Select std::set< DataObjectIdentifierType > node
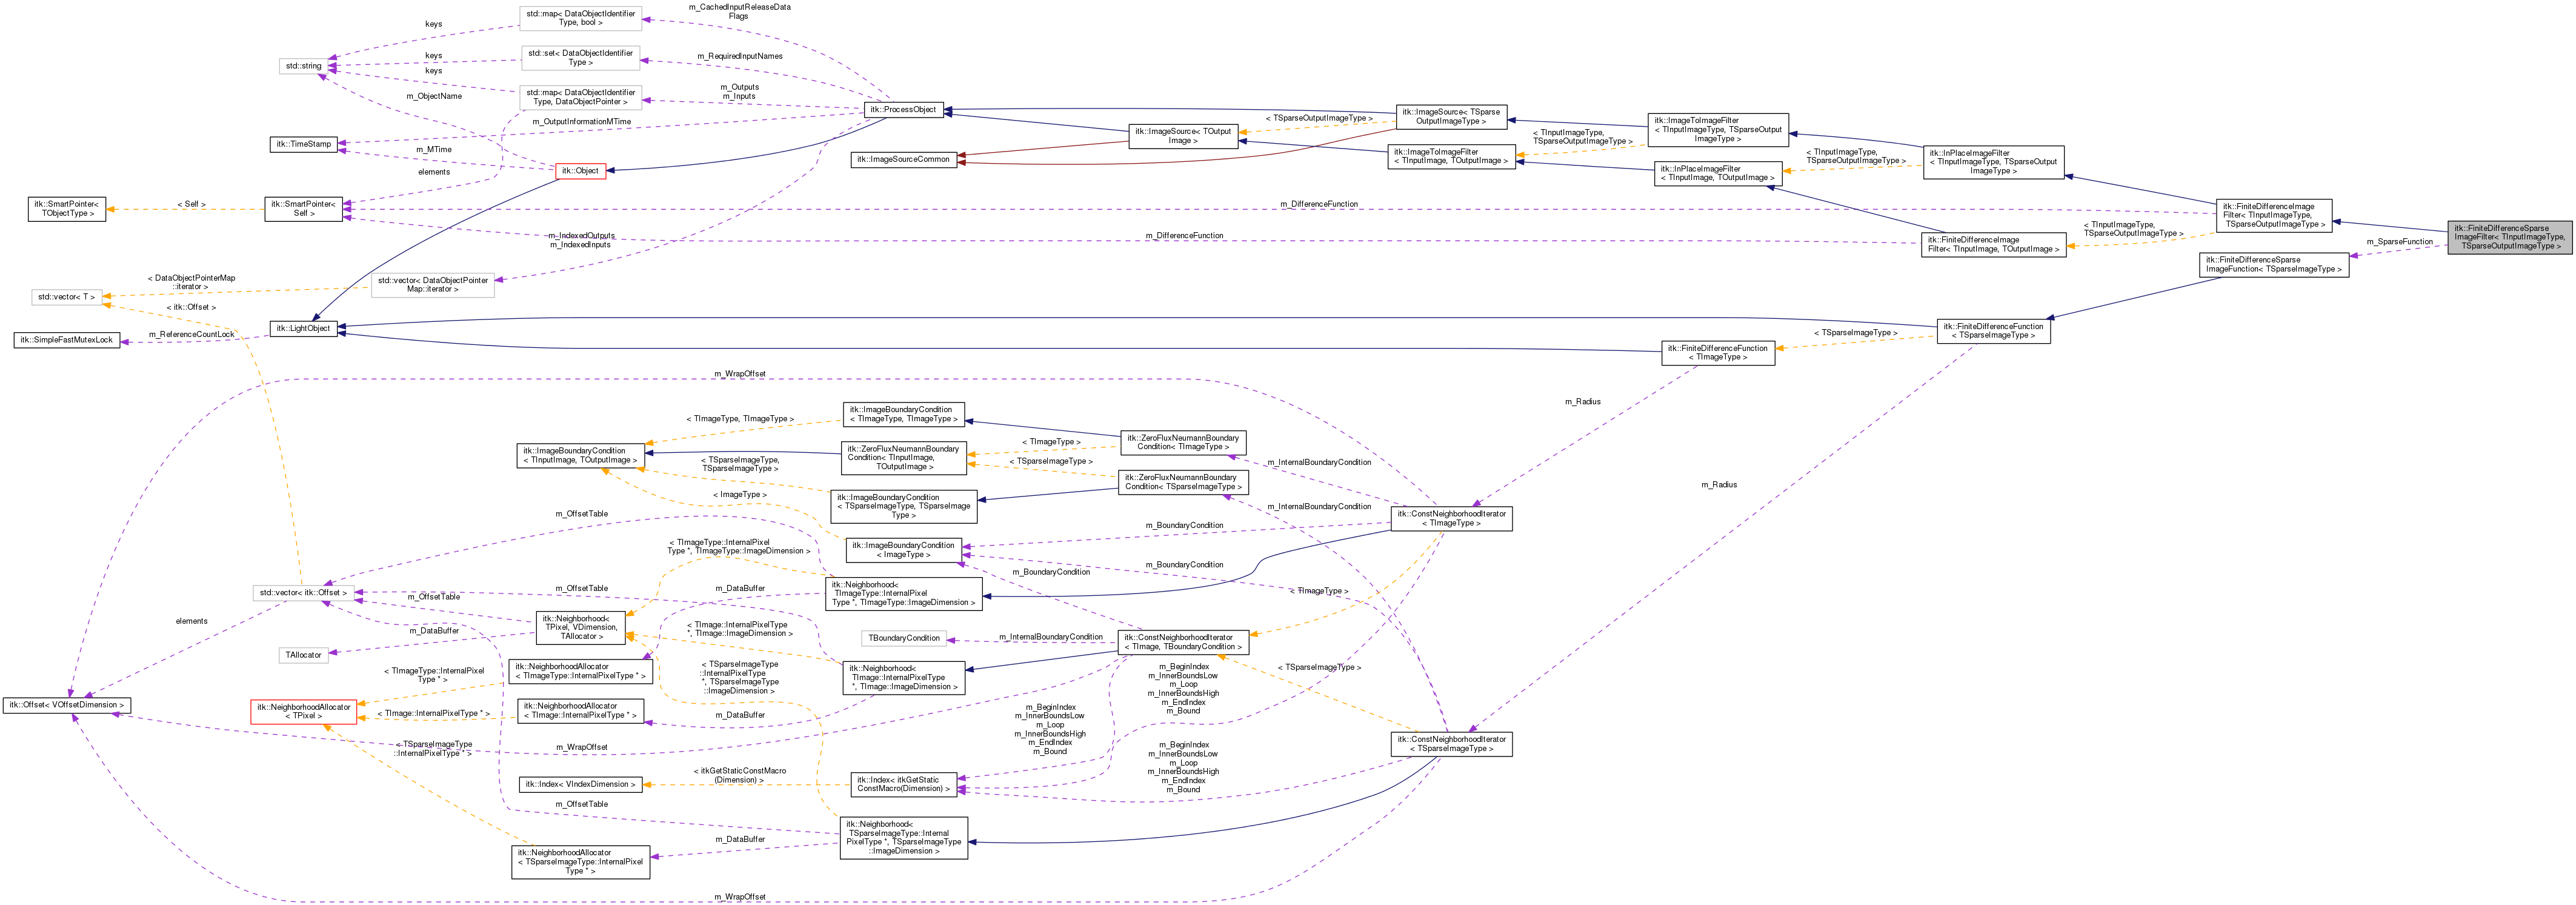This screenshot has height=905, width=2576. click(x=580, y=58)
